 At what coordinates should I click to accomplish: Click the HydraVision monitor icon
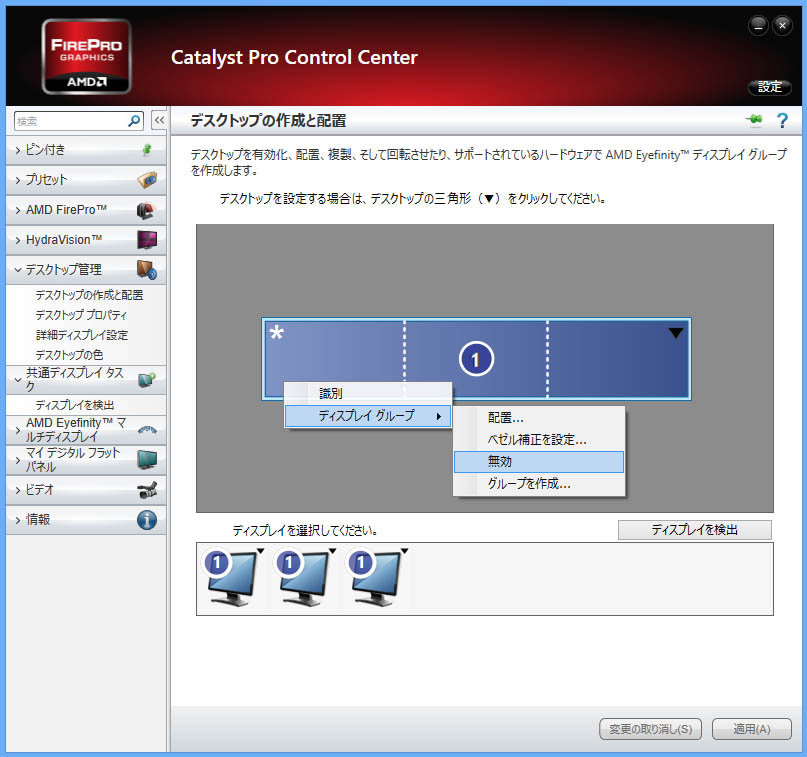tap(147, 240)
